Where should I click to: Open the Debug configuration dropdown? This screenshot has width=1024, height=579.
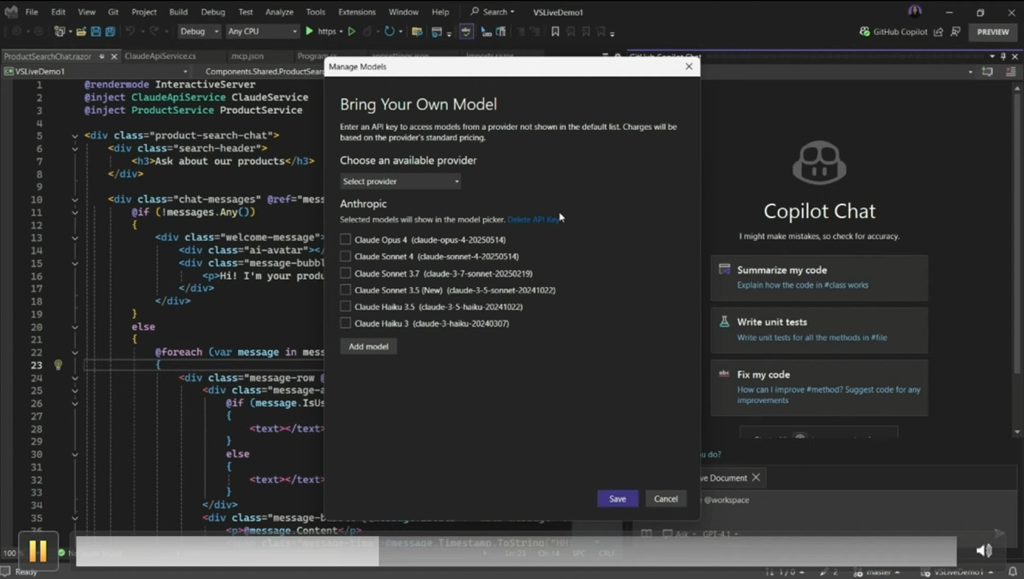pos(198,32)
